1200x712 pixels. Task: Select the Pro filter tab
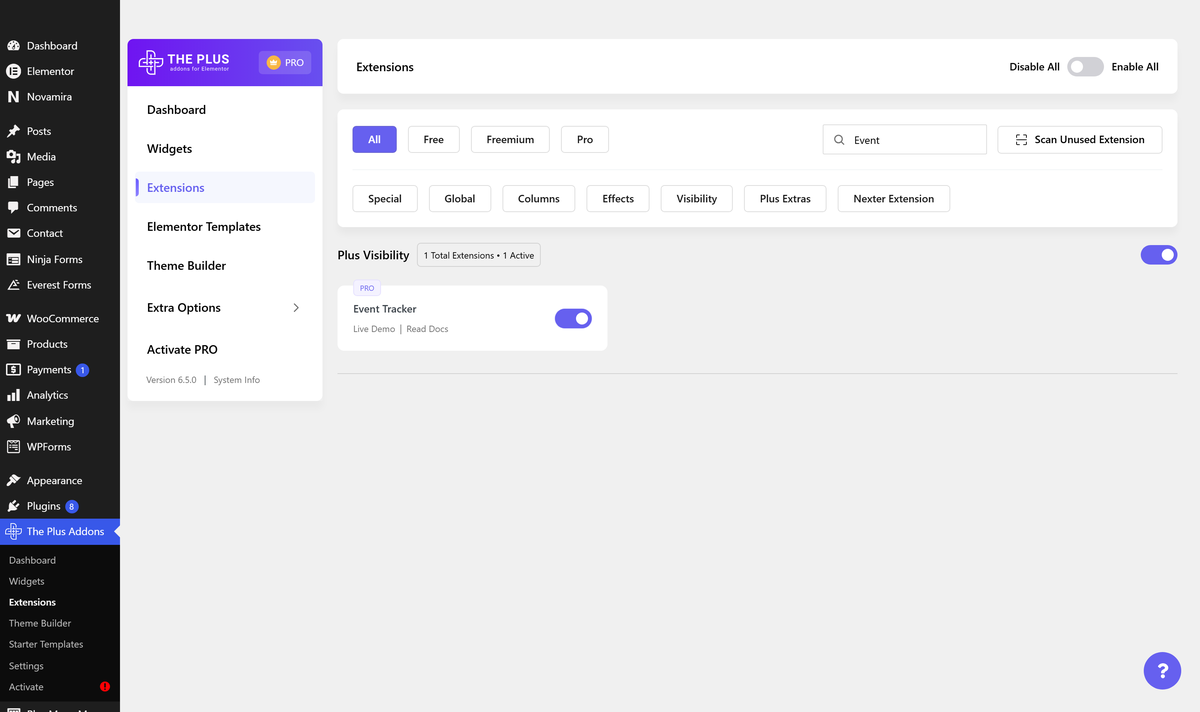[585, 140]
